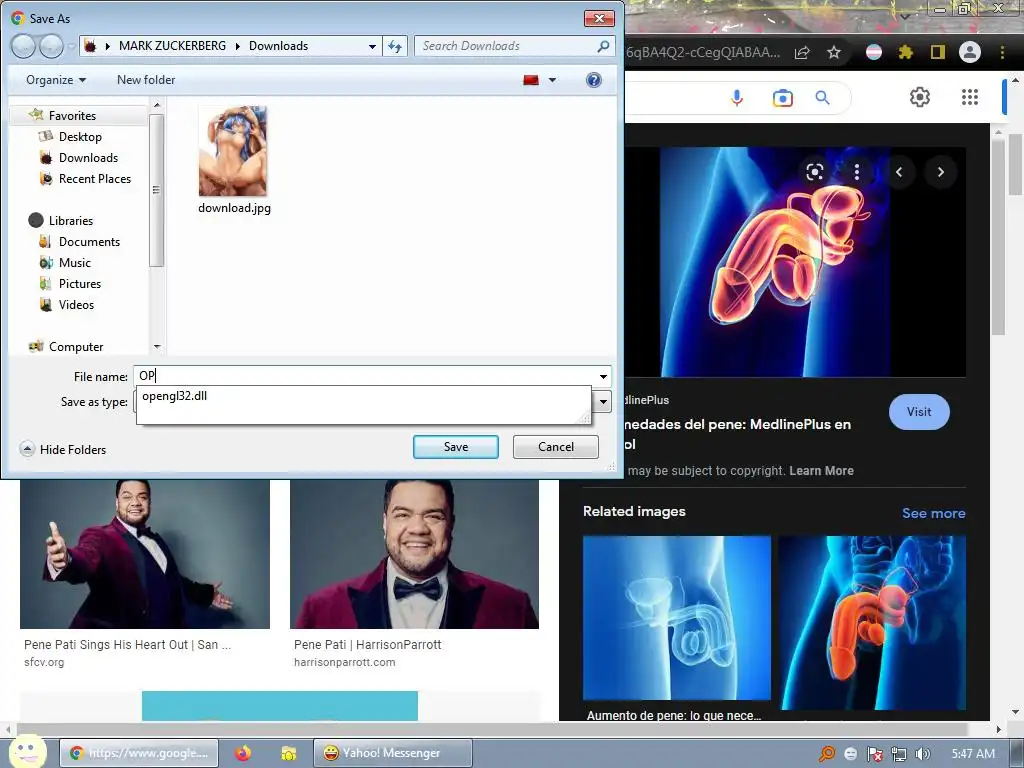The height and width of the screenshot is (768, 1024).
Task: Open the Chrome side panel icon
Action: tap(937, 52)
